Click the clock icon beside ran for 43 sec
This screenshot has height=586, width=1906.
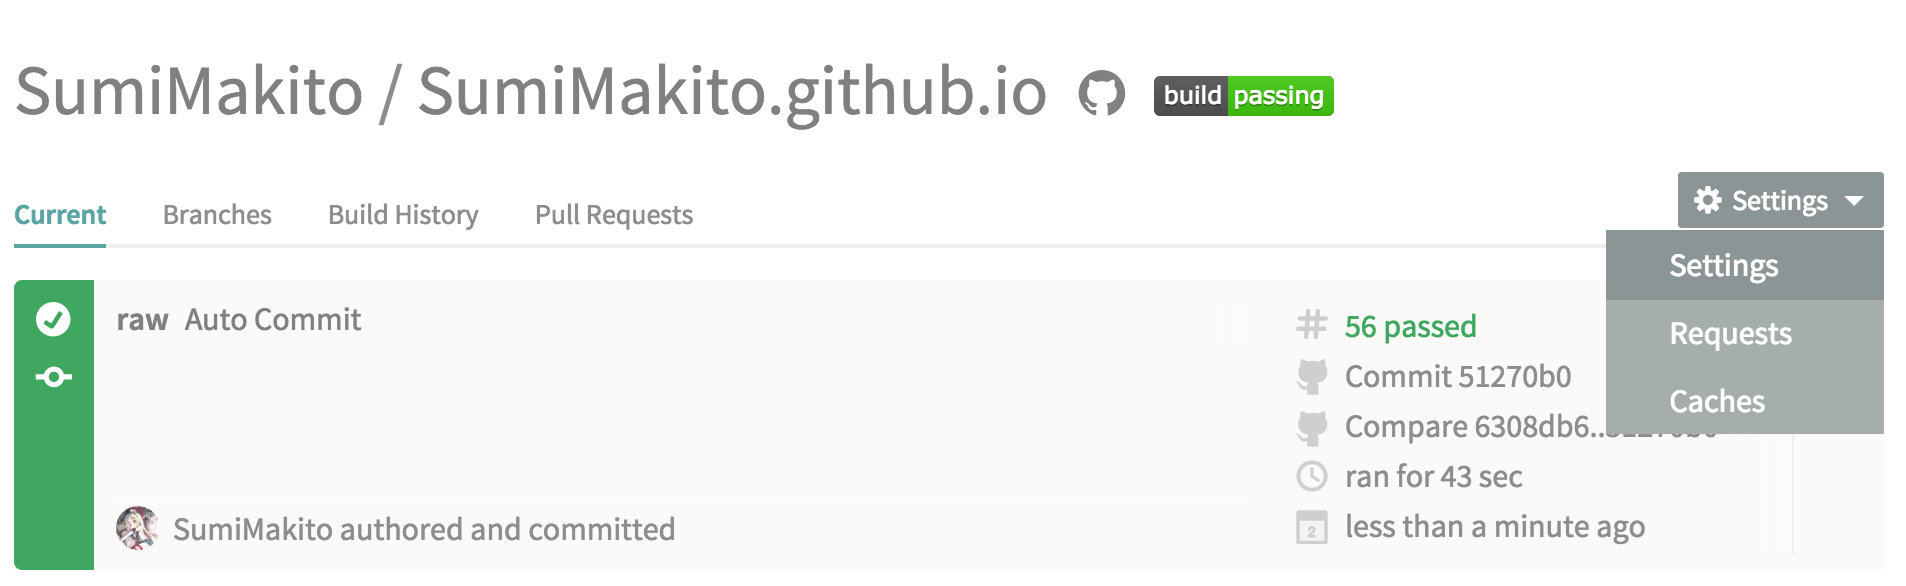(1311, 476)
